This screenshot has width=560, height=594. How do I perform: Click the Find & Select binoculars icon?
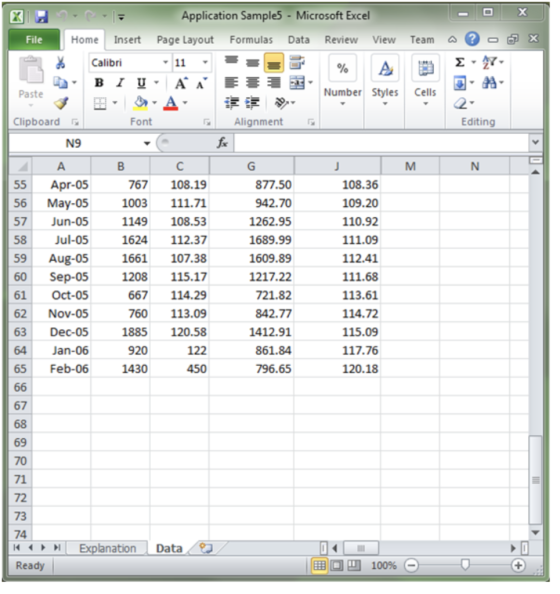[489, 82]
